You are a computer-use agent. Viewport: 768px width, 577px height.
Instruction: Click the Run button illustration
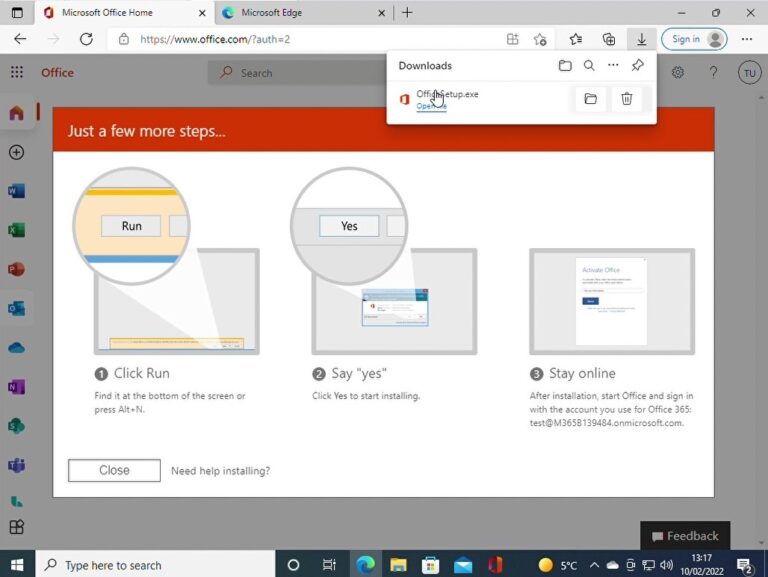tap(131, 226)
